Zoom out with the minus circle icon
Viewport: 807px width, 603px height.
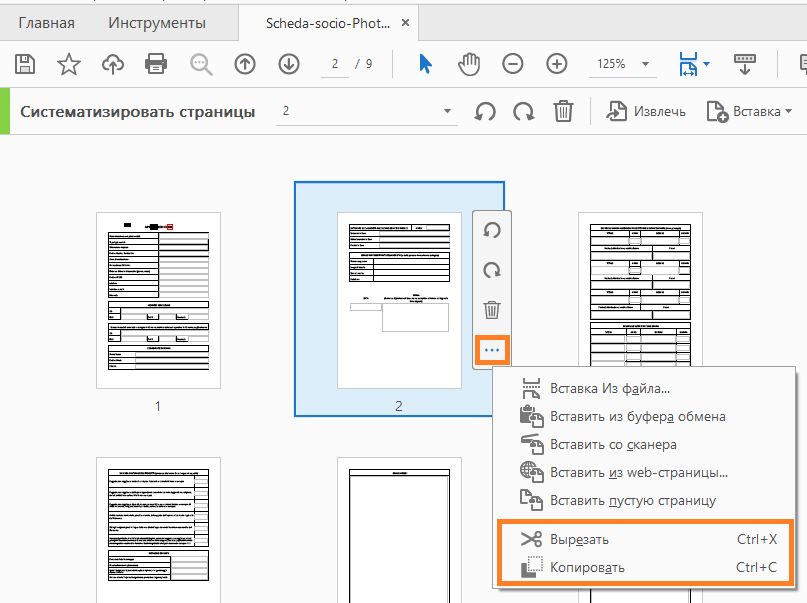coord(513,64)
